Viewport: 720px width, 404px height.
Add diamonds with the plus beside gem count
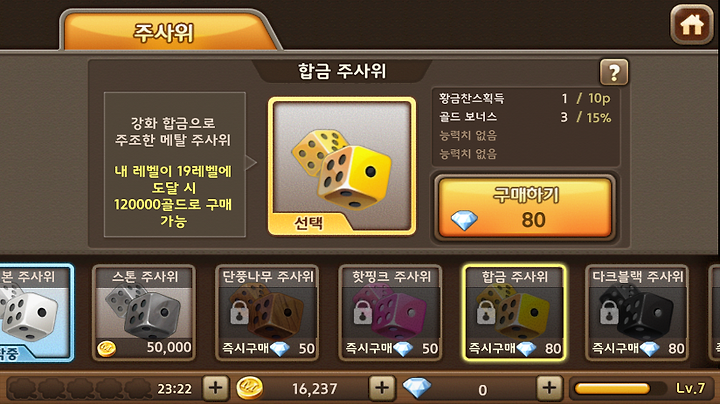tap(549, 388)
